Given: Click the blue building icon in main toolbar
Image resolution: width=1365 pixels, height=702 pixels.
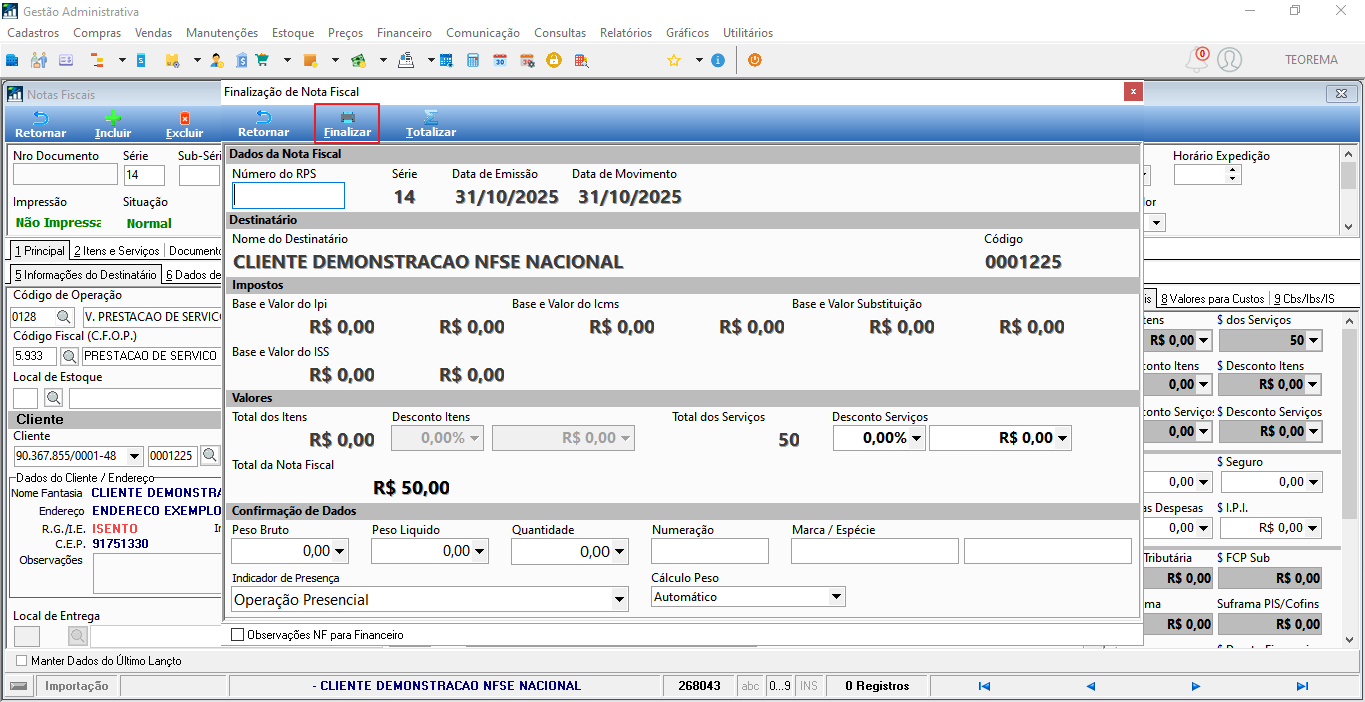Looking at the screenshot, I should click(12, 60).
